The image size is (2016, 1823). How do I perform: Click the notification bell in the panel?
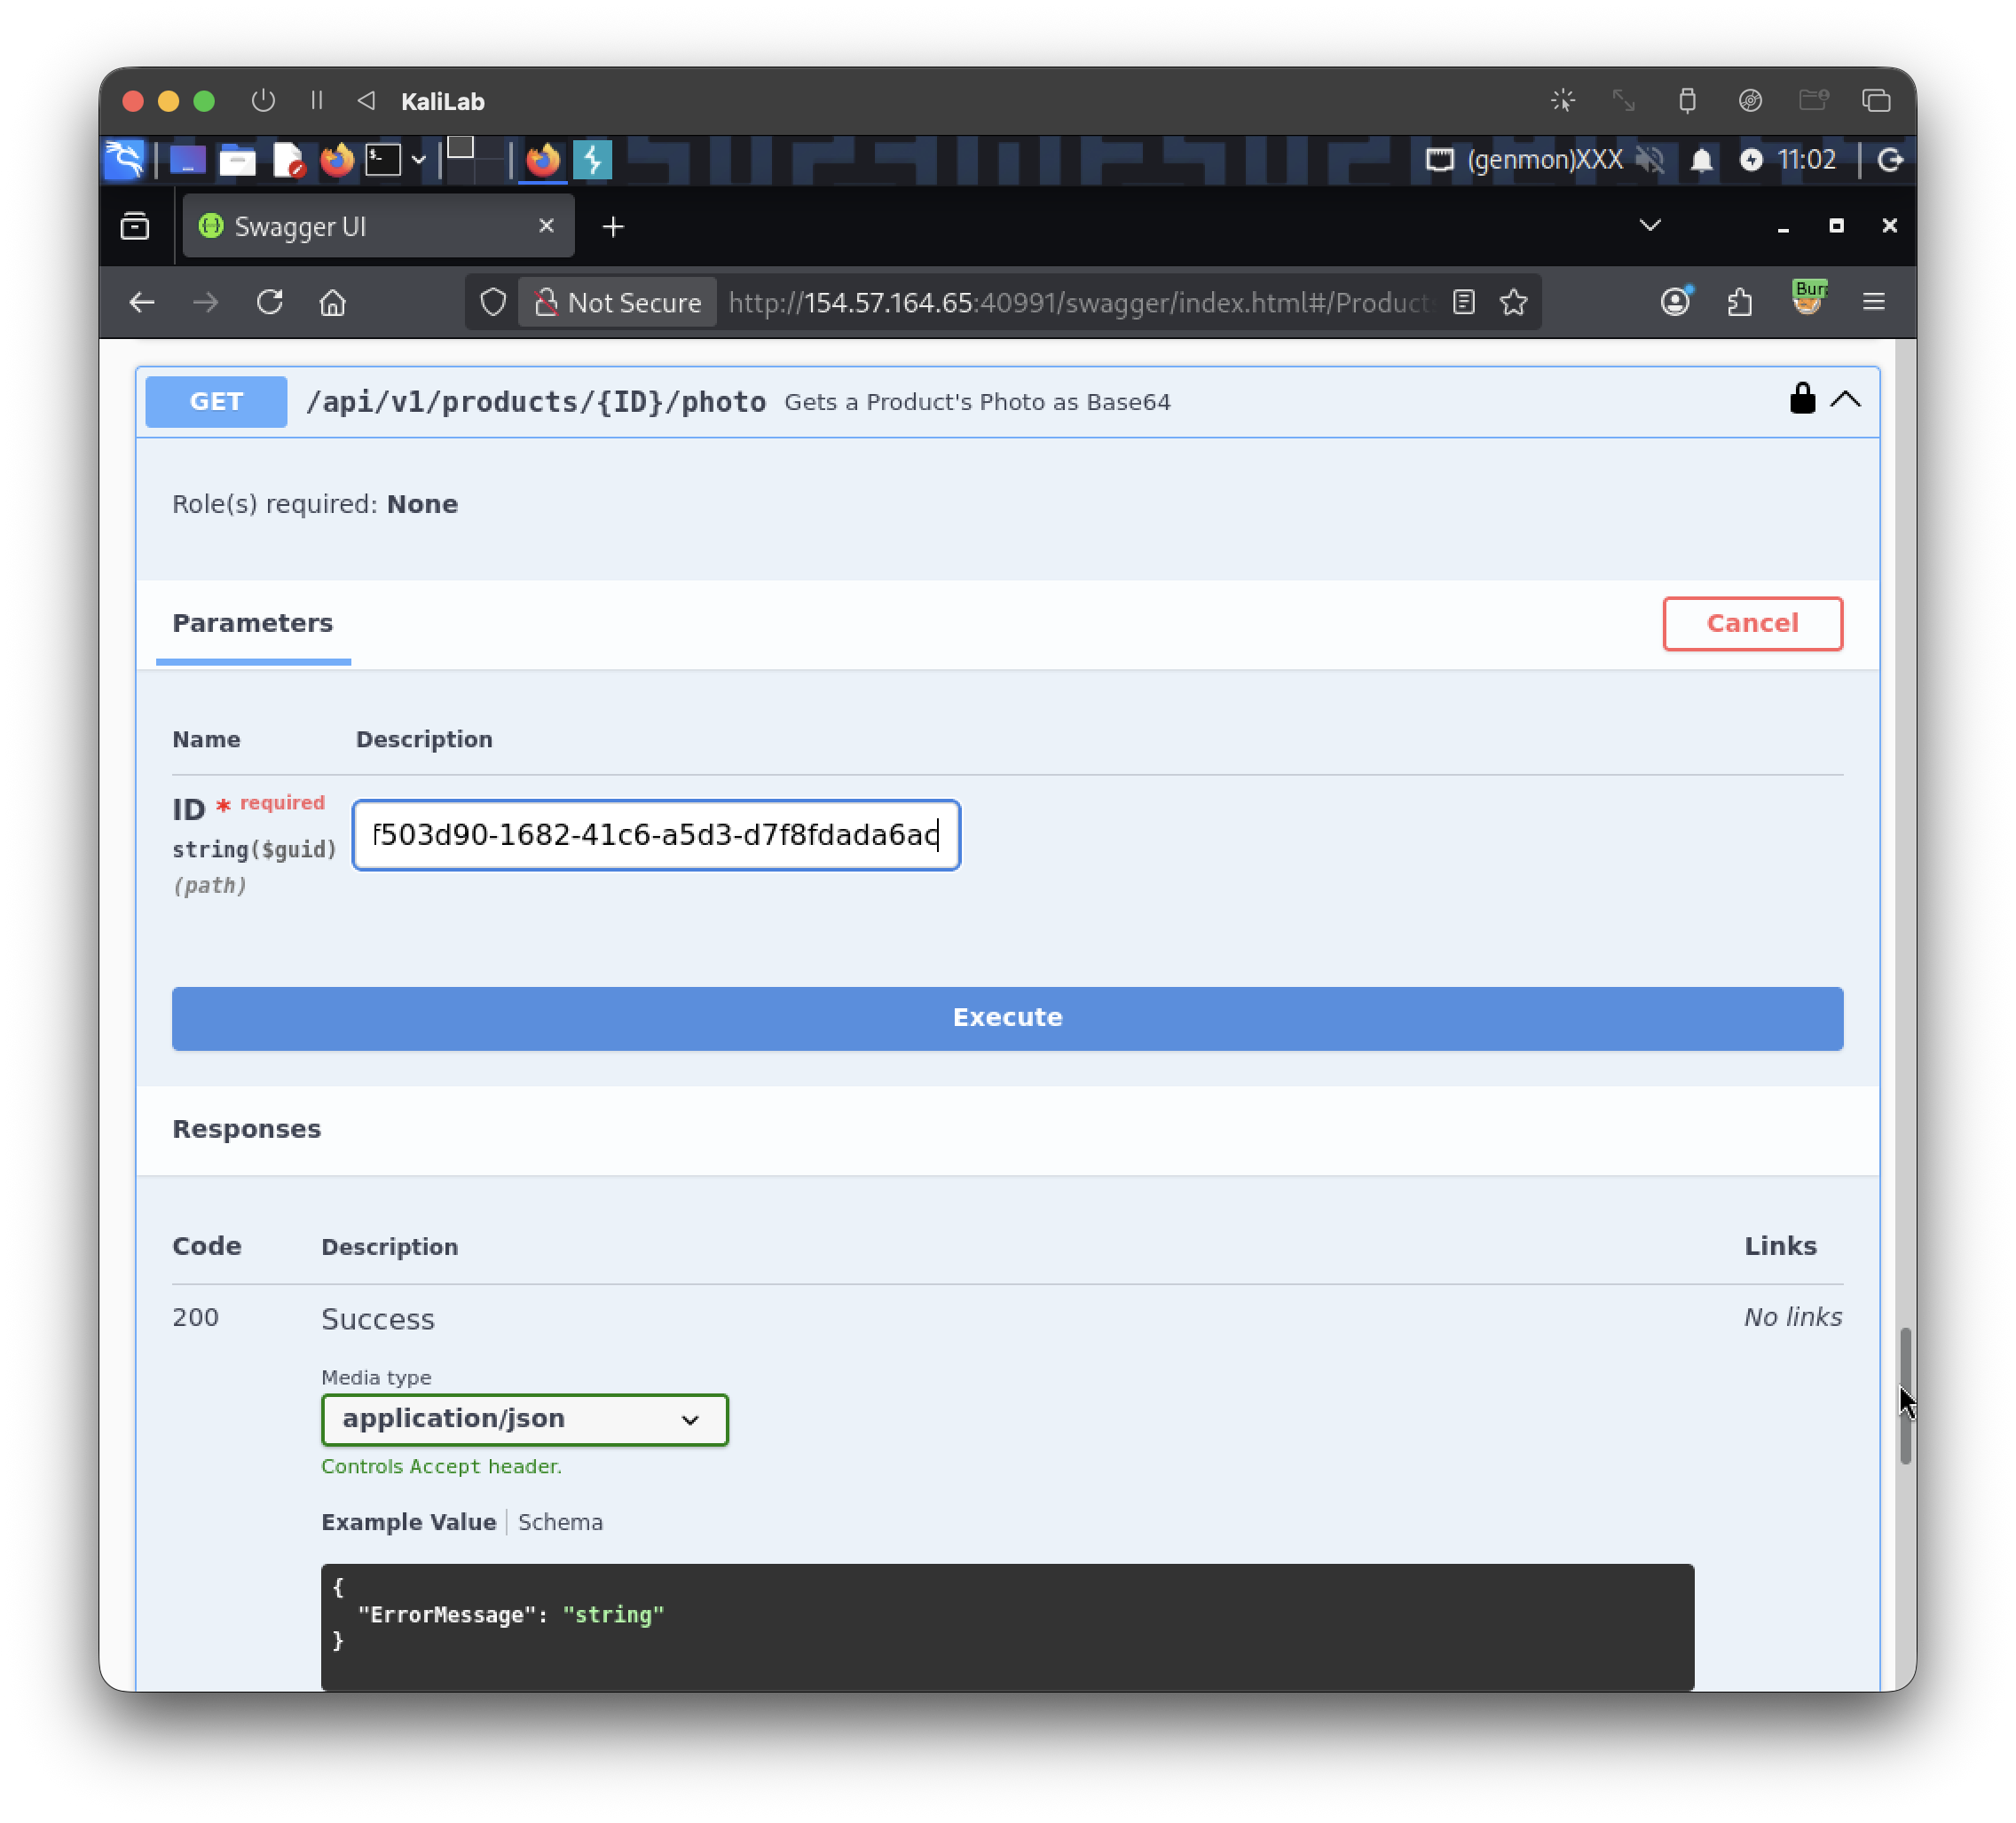pos(1701,160)
